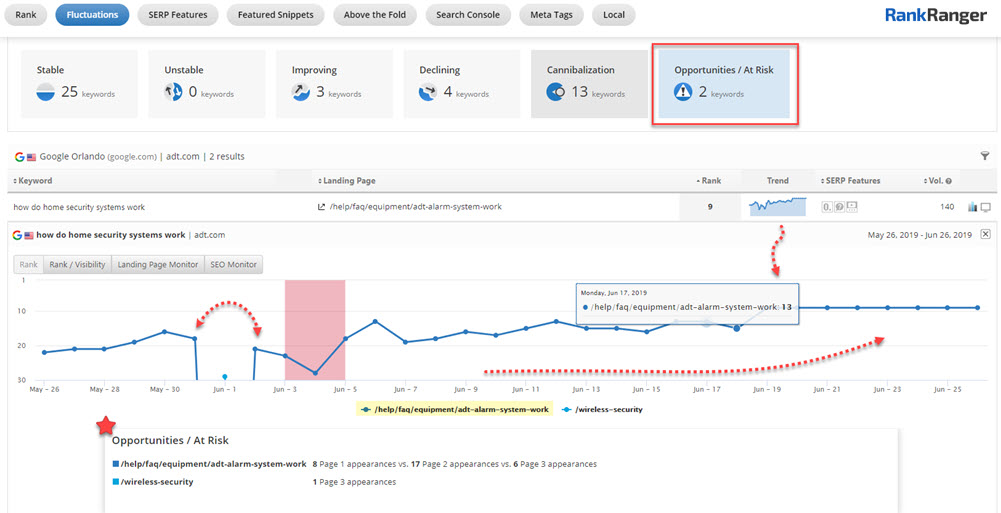Click the trend sparkline thumbnail
1001x513 pixels.
(x=778, y=206)
